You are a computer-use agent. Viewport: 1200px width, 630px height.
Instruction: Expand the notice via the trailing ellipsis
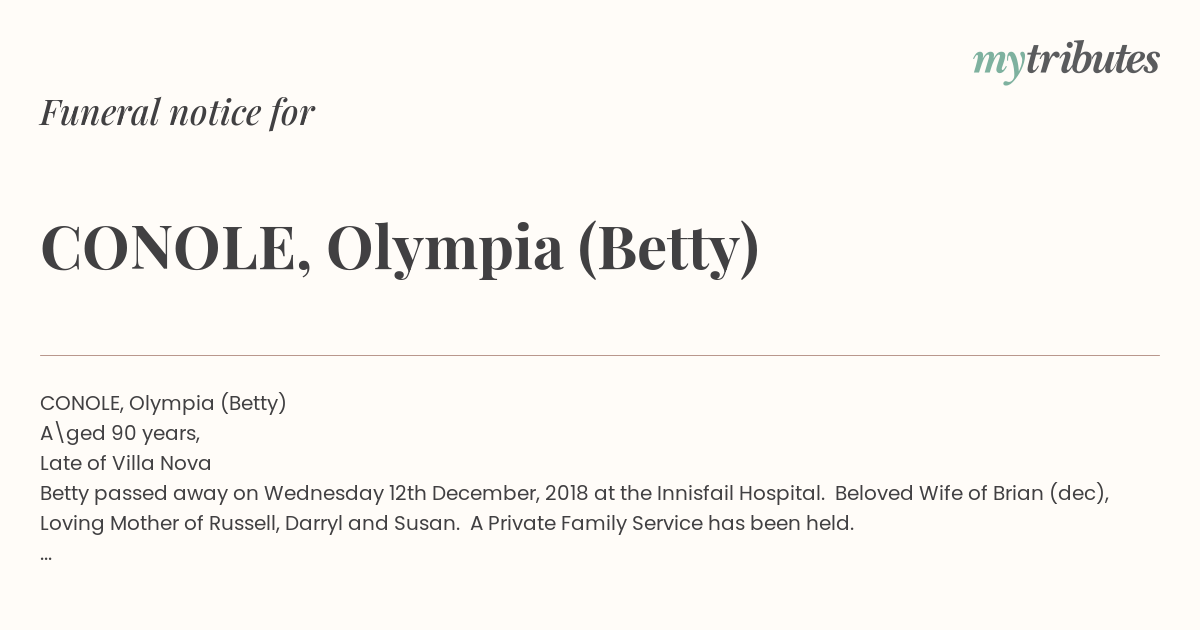pyautogui.click(x=46, y=557)
